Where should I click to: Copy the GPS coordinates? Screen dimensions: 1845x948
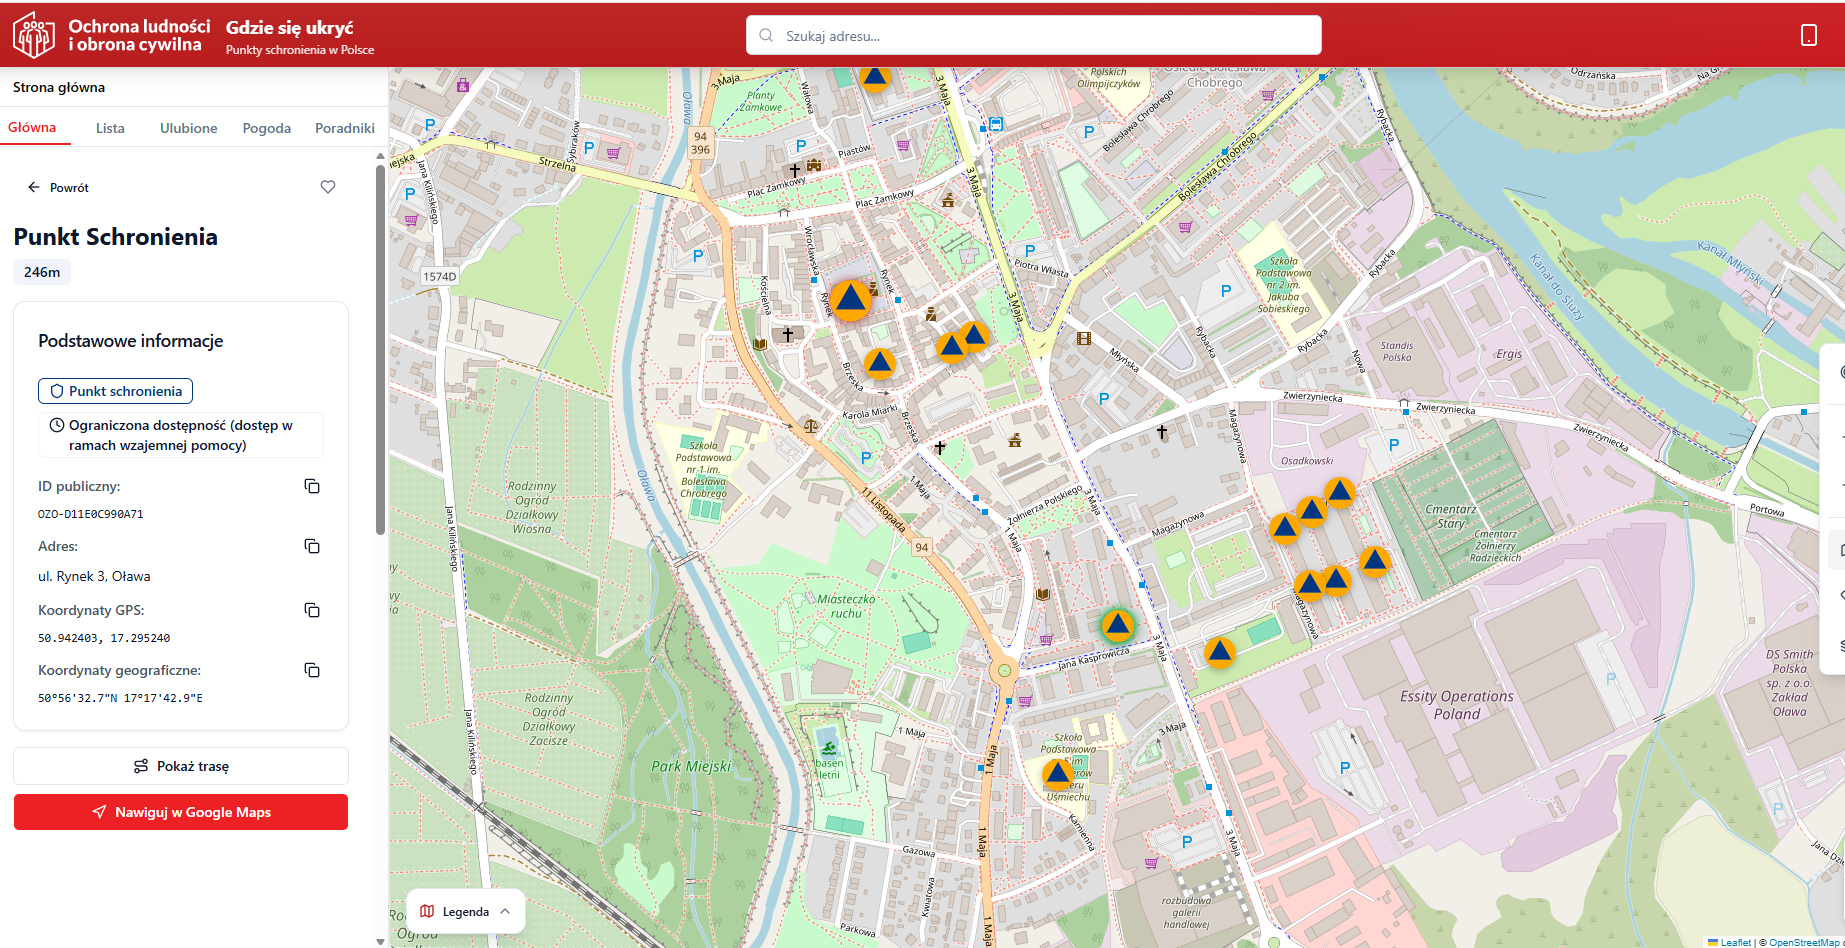pyautogui.click(x=312, y=610)
